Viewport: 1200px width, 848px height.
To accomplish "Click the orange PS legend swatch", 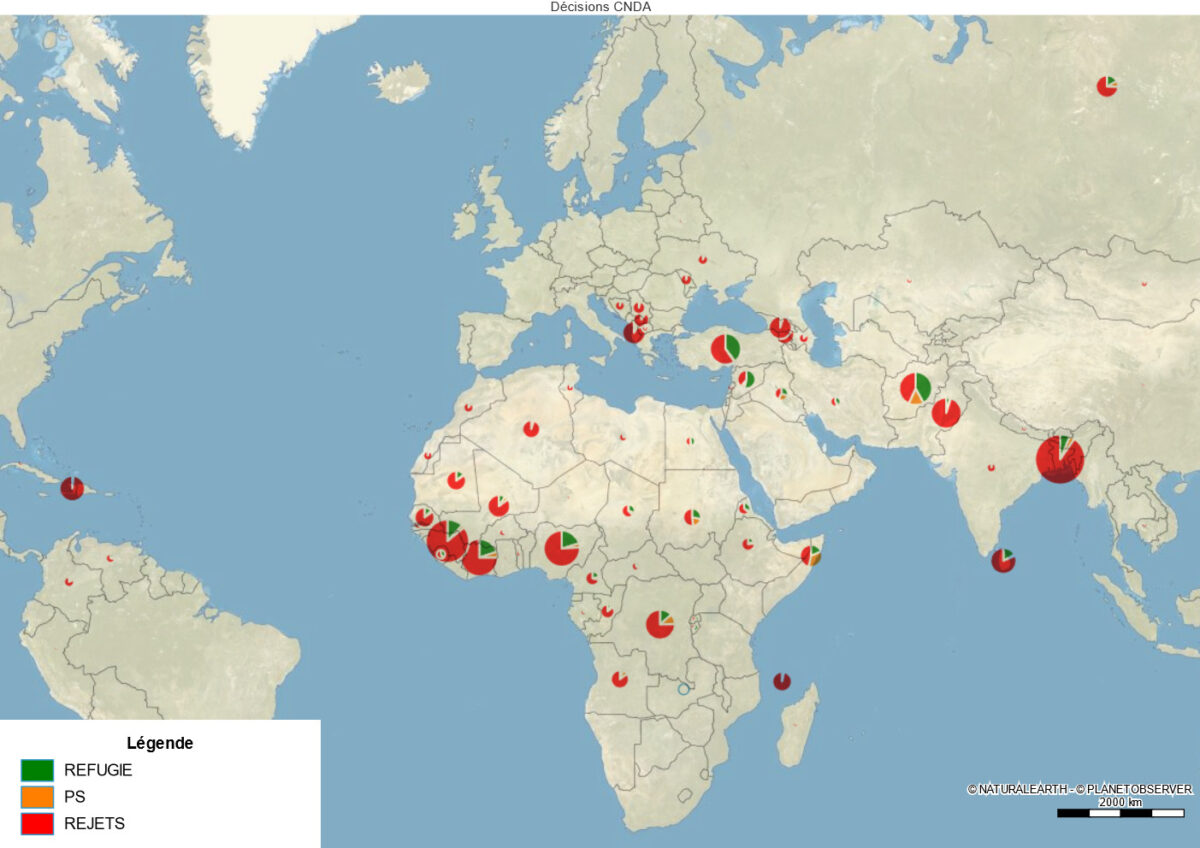I will (37, 797).
